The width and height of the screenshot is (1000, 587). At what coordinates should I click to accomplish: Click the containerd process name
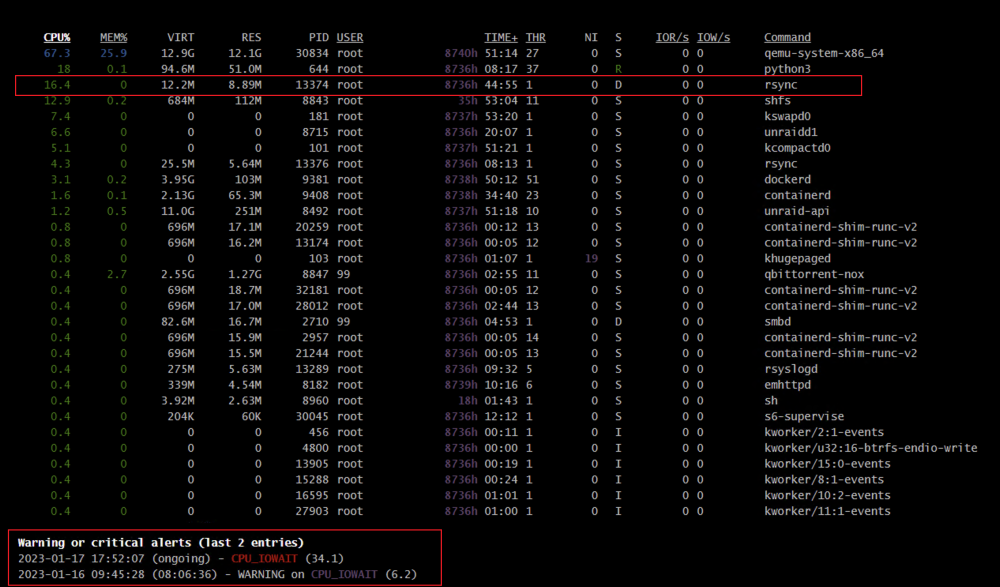pyautogui.click(x=797, y=195)
